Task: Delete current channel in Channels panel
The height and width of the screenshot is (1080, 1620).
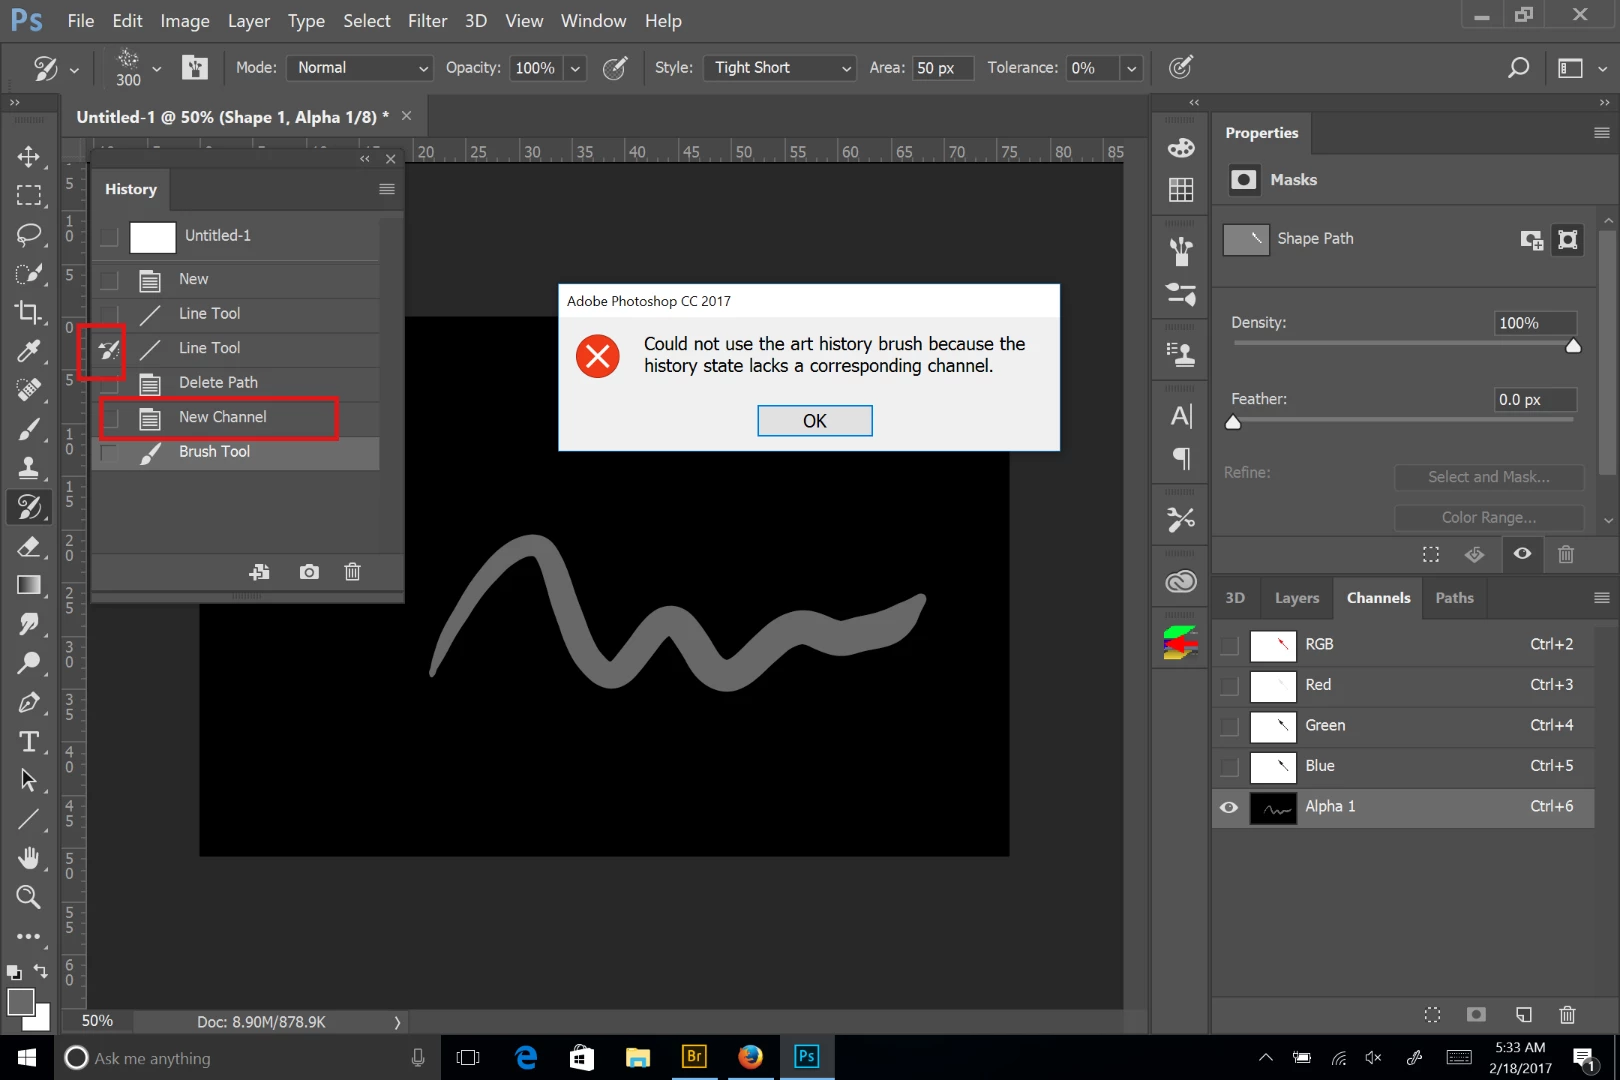Action: (1567, 1014)
